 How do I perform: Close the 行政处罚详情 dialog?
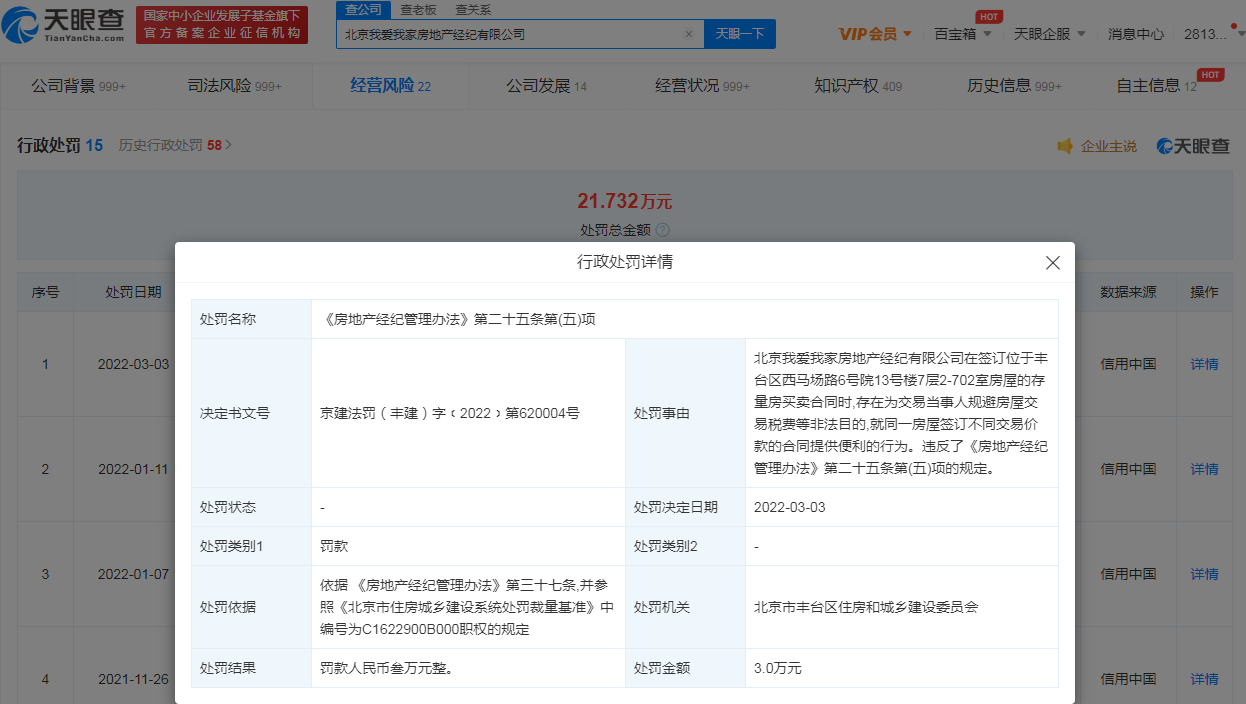1052,263
